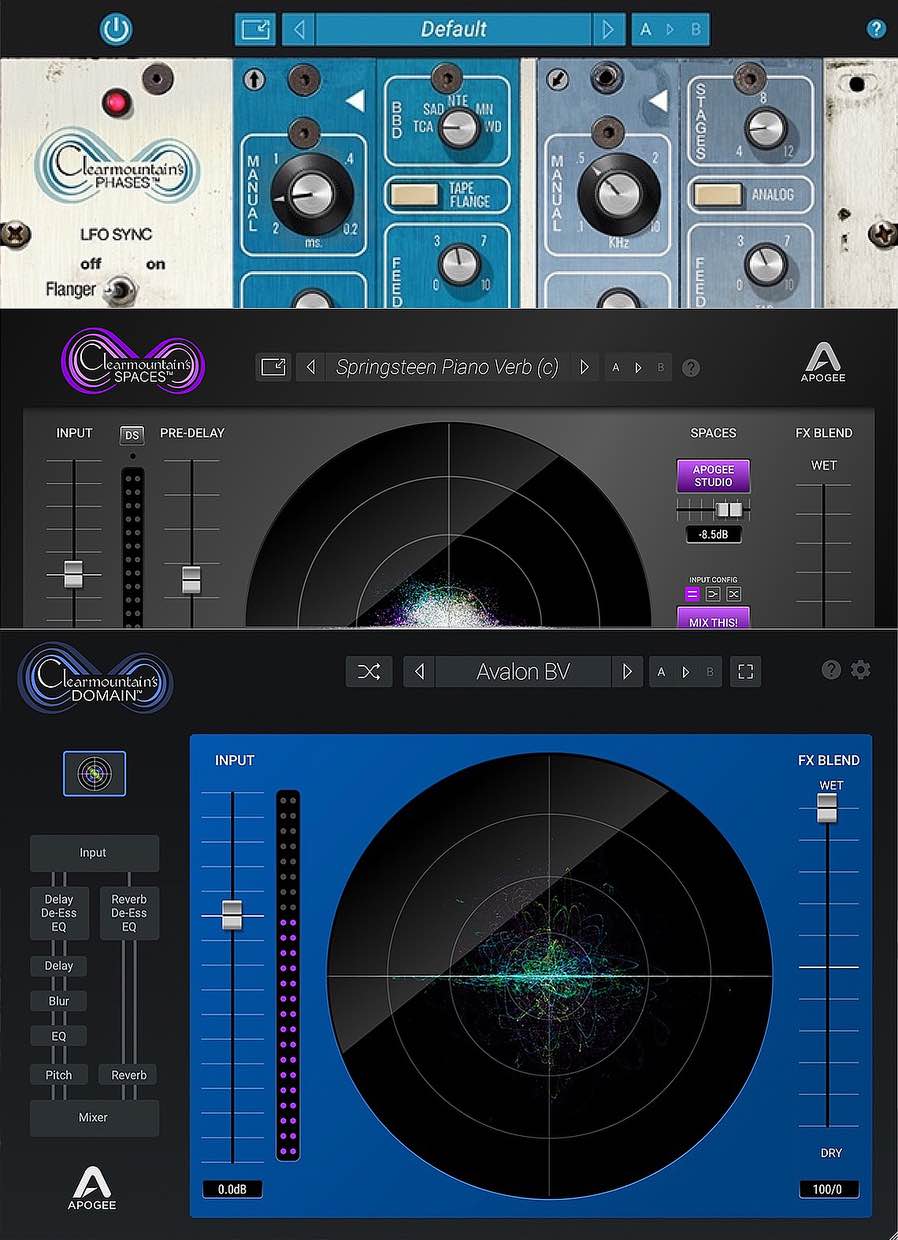Click the Domain shuffle randomize preset icon
898x1240 pixels.
pyautogui.click(x=369, y=672)
